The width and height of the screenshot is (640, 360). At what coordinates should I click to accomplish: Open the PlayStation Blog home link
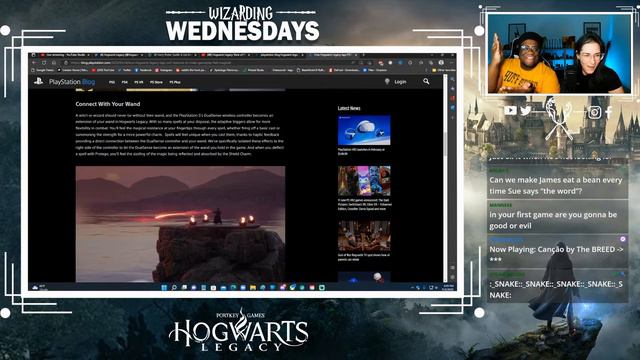(x=72, y=82)
